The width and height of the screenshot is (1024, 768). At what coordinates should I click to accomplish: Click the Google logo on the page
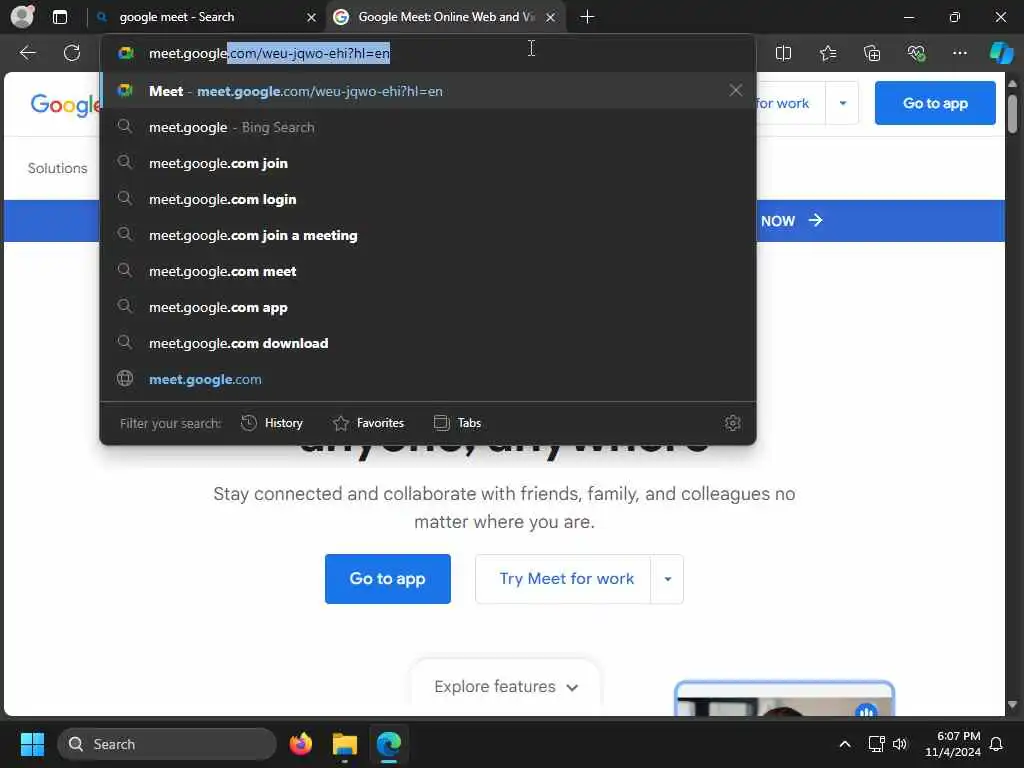(65, 104)
